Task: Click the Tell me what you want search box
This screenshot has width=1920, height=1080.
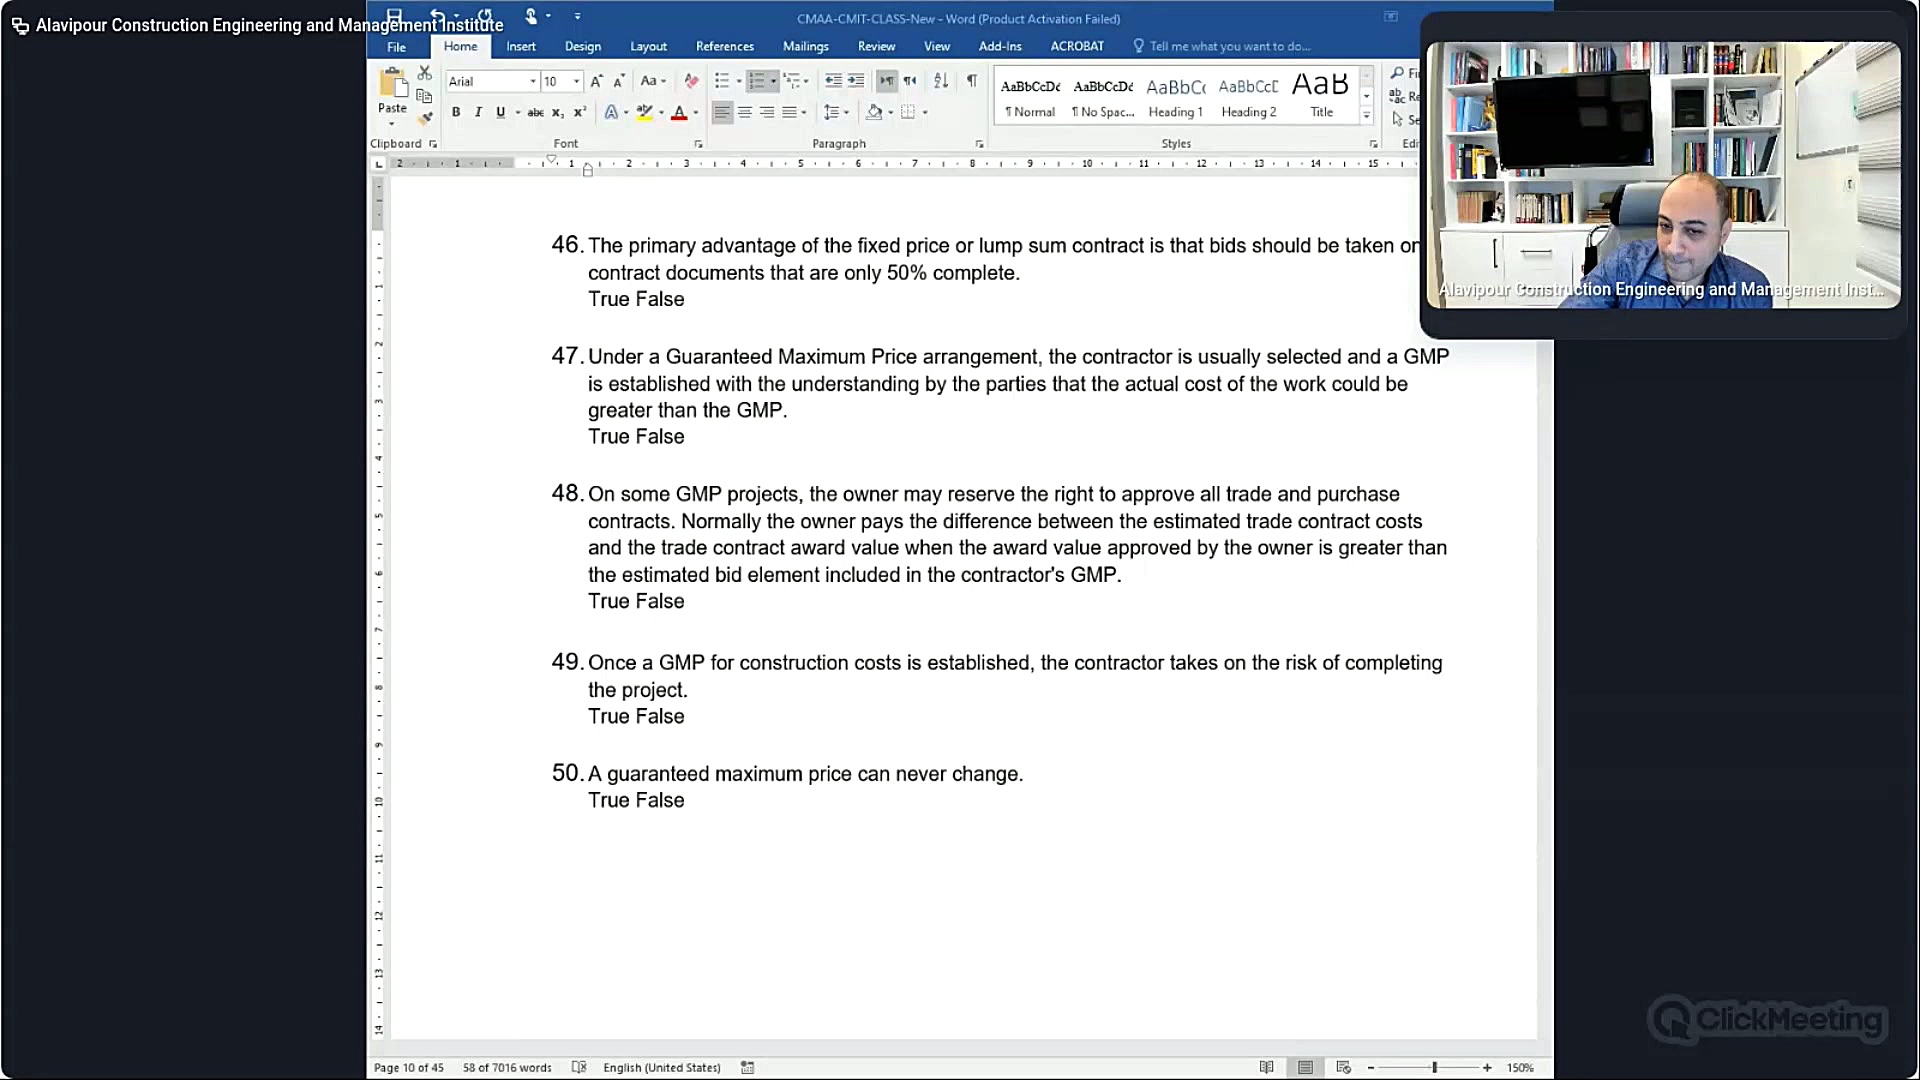Action: tap(1229, 46)
